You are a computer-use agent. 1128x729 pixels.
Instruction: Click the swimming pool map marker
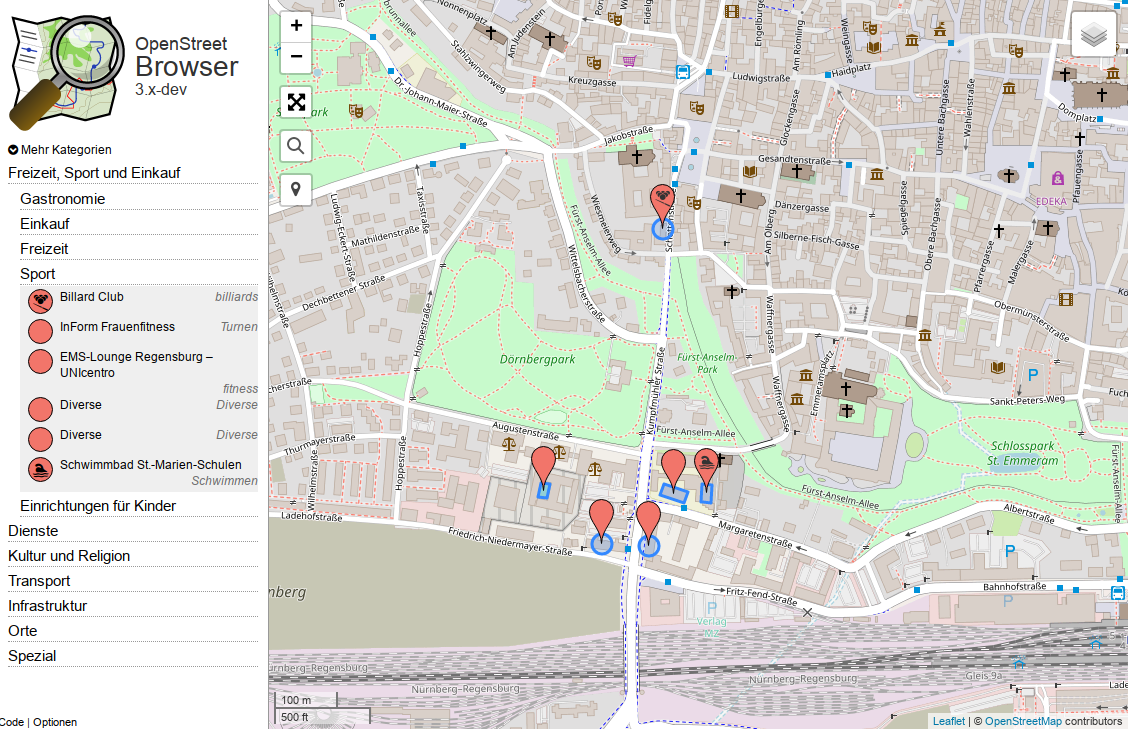click(x=706, y=465)
